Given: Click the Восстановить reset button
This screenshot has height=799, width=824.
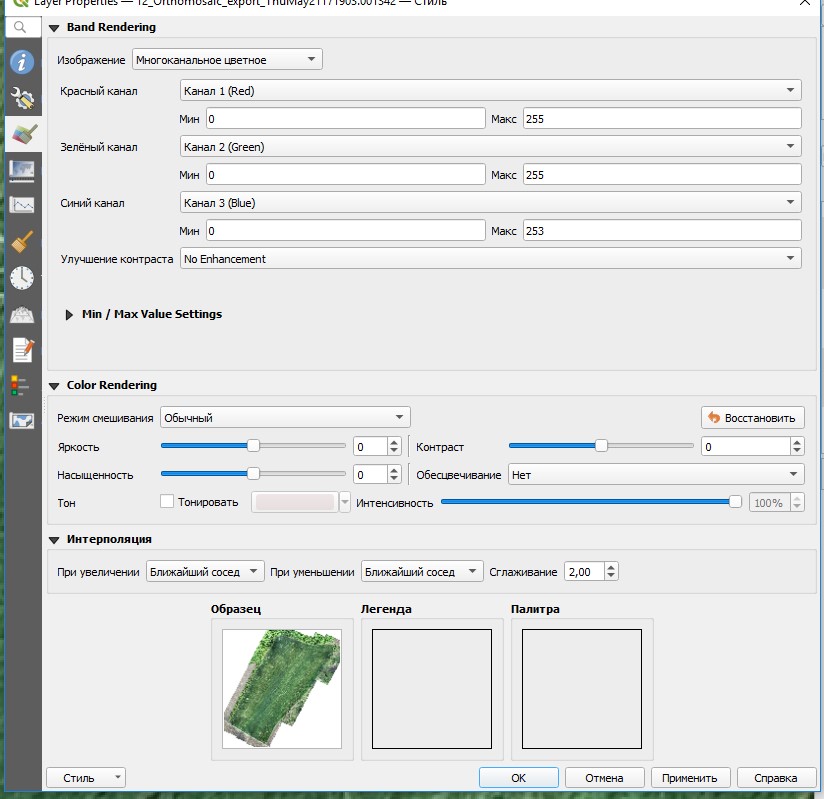Looking at the screenshot, I should click(752, 418).
